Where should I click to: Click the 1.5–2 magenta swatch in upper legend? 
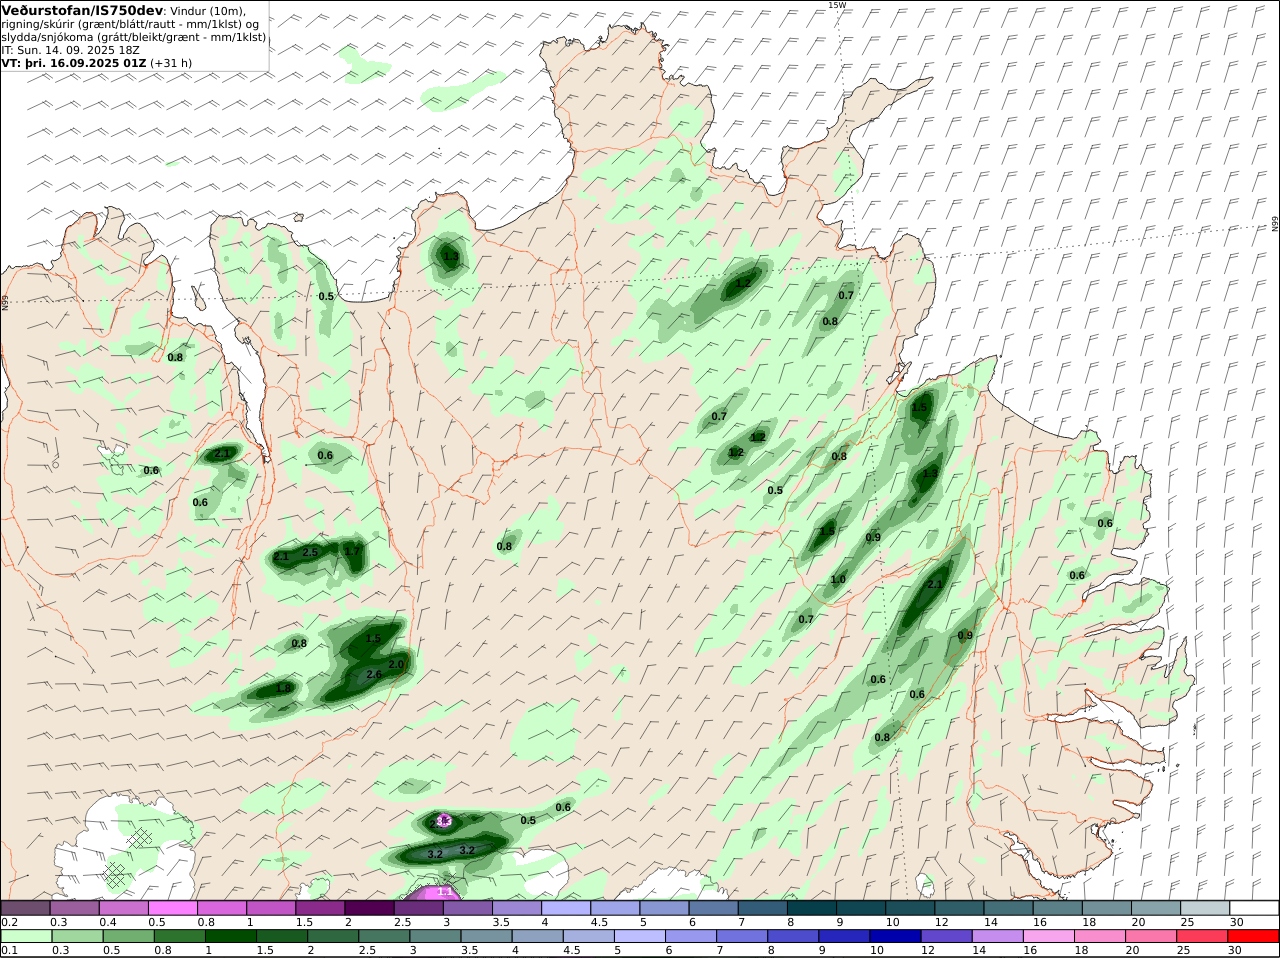point(320,908)
